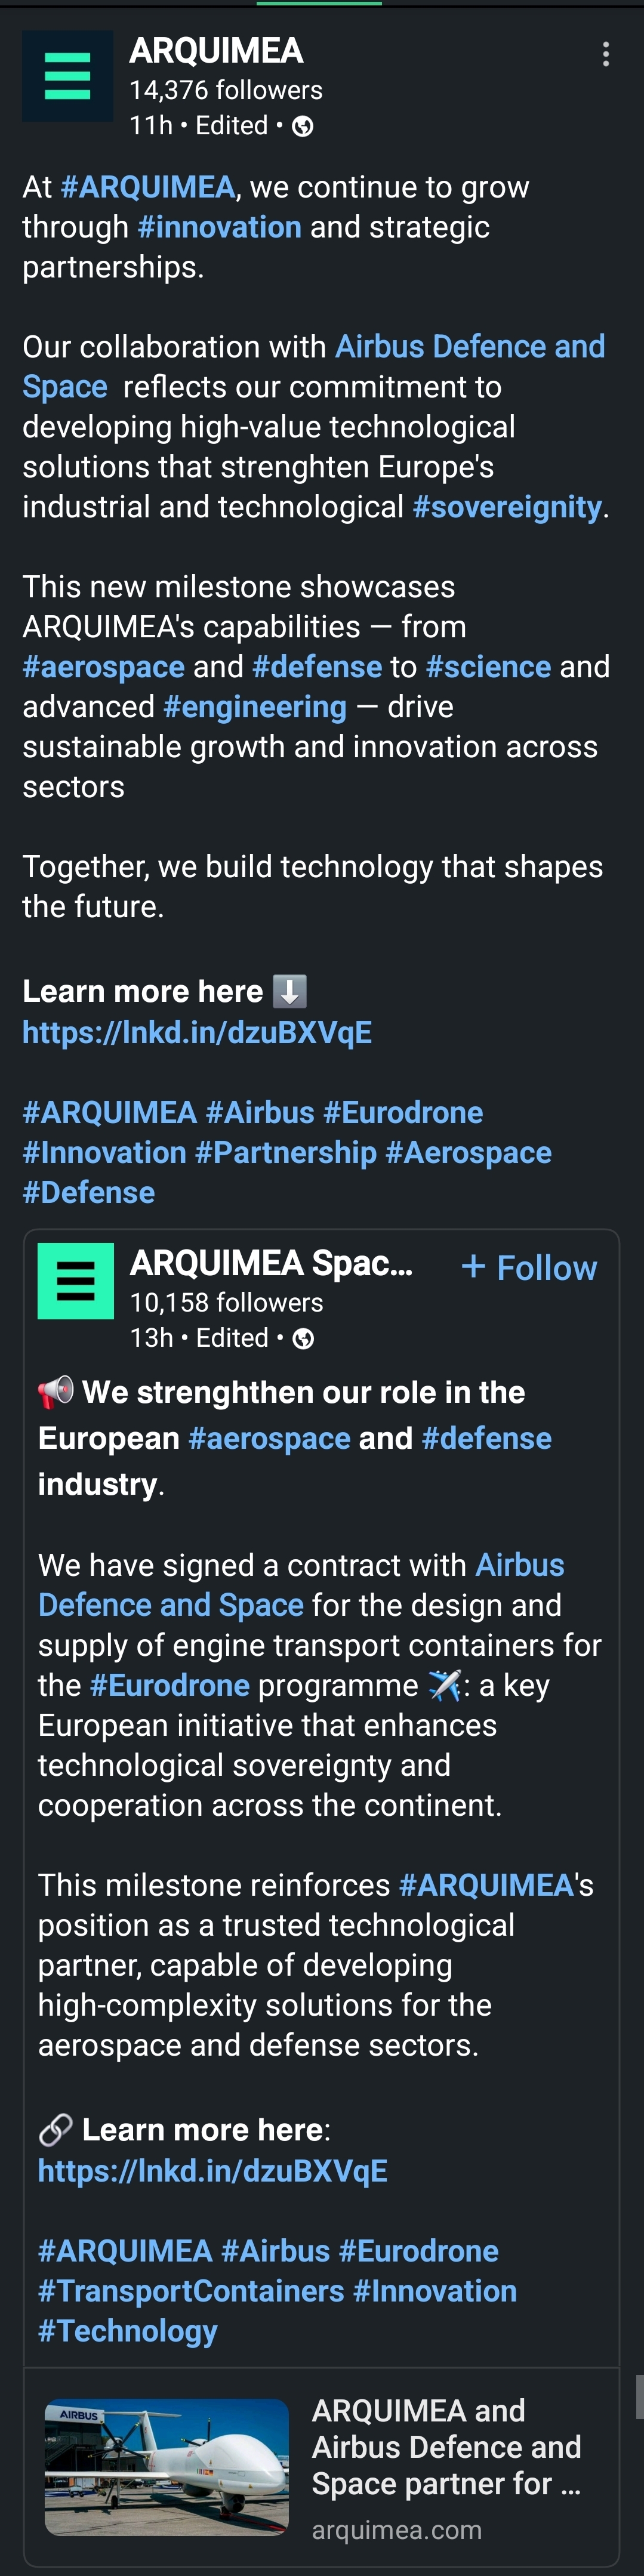Open the lnkd.in link in the top post
This screenshot has height=2576, width=644.
(197, 1032)
